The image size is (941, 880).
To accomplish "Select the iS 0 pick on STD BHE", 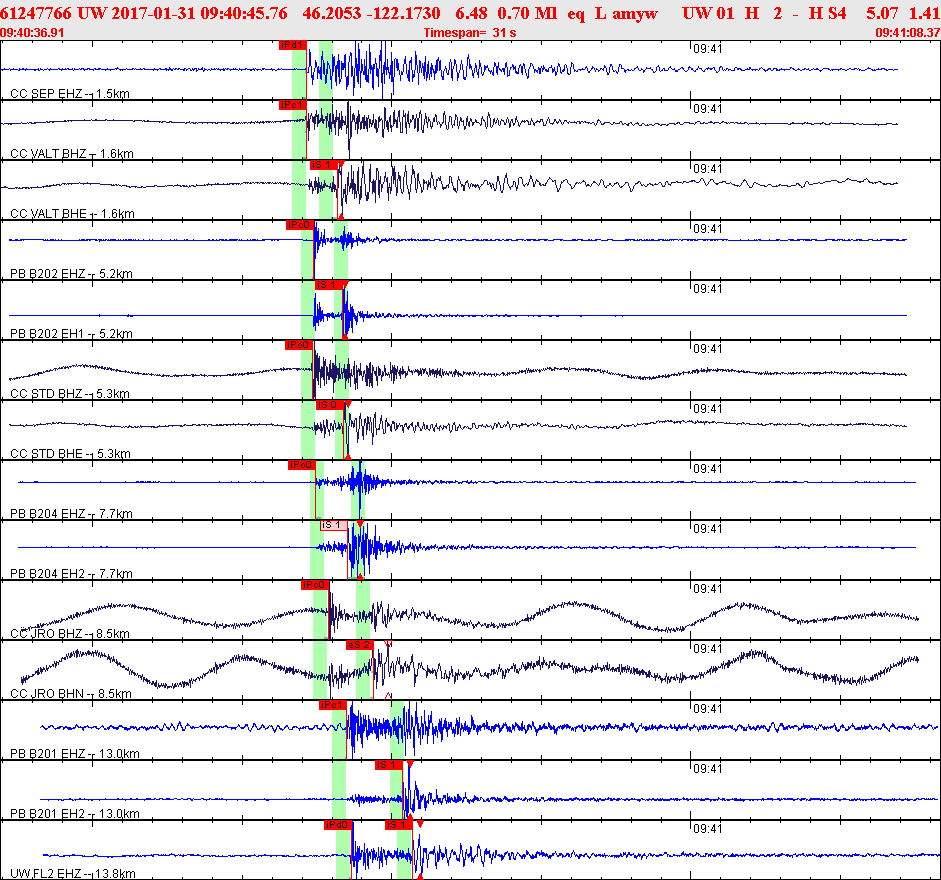I will coord(328,405).
